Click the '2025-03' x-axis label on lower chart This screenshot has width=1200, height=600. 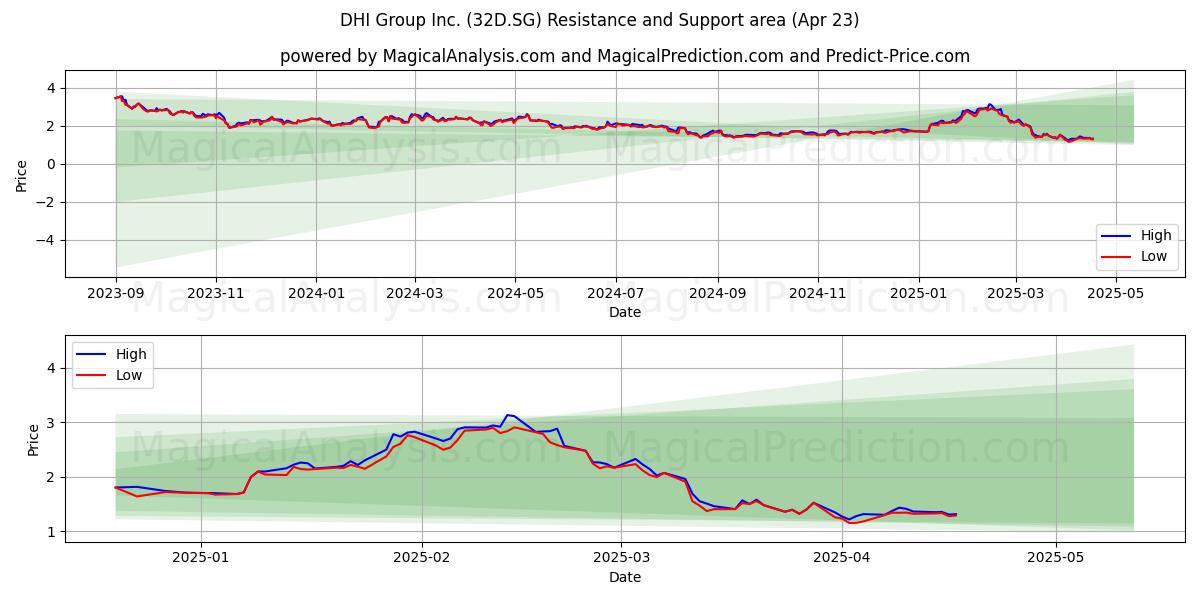[x=621, y=558]
